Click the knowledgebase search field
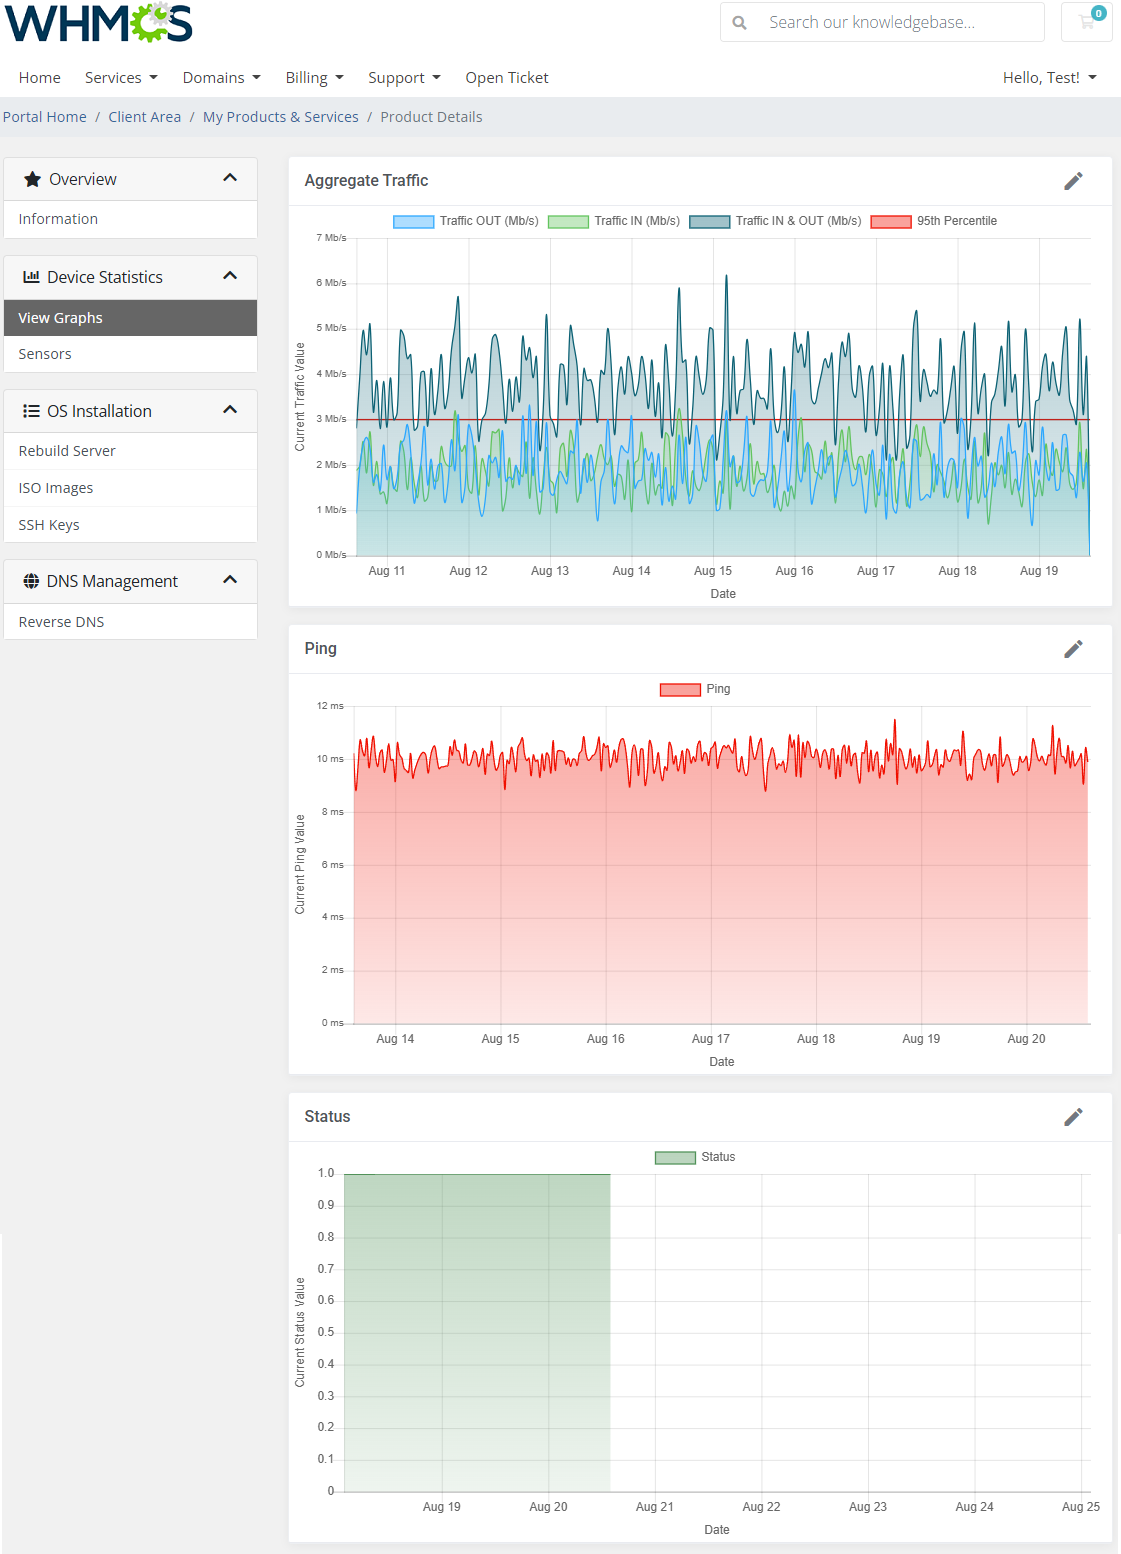 (x=900, y=22)
